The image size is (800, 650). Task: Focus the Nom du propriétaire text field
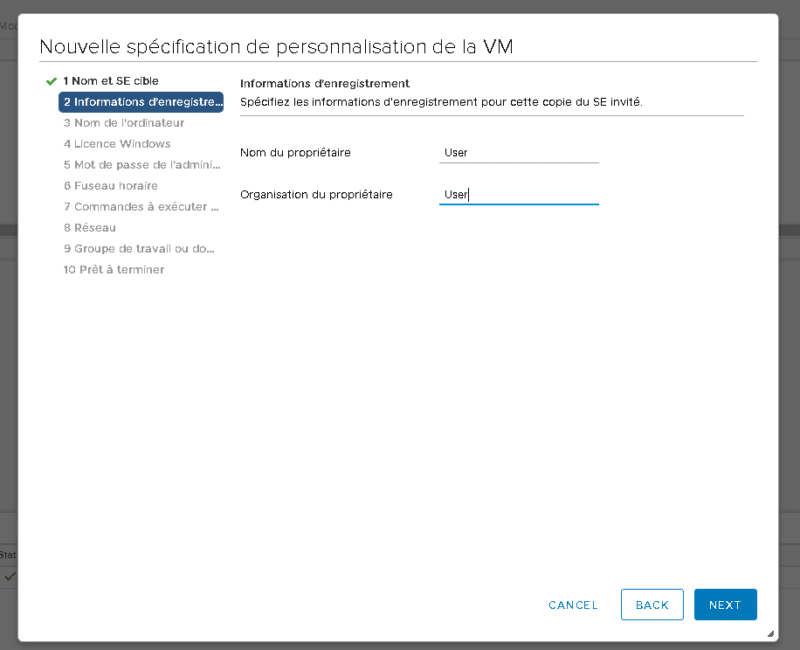pyautogui.click(x=518, y=153)
